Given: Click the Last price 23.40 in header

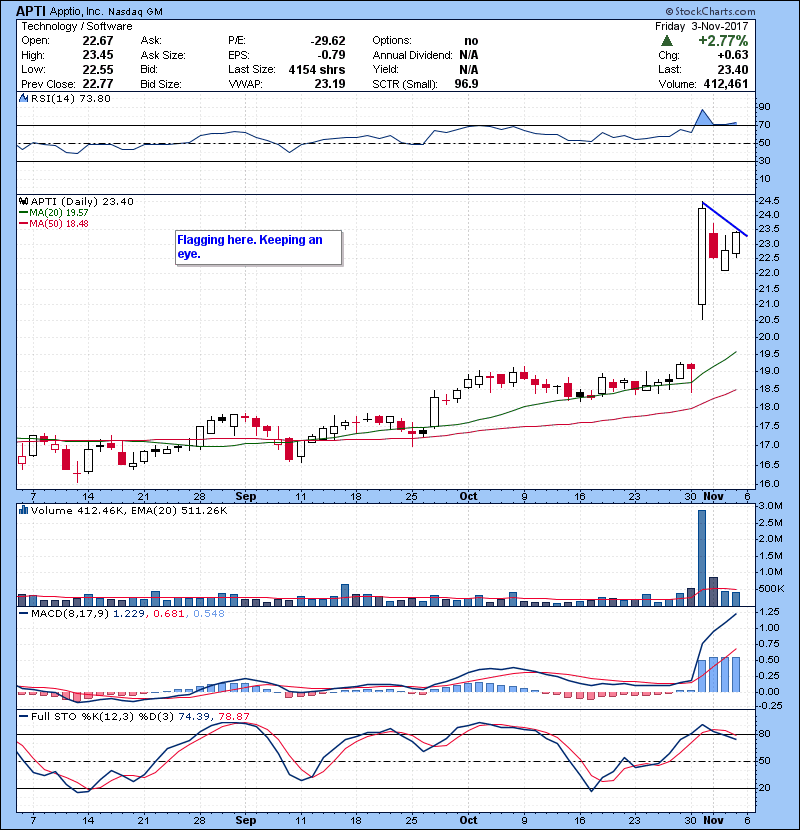Looking at the screenshot, I should (733, 69).
